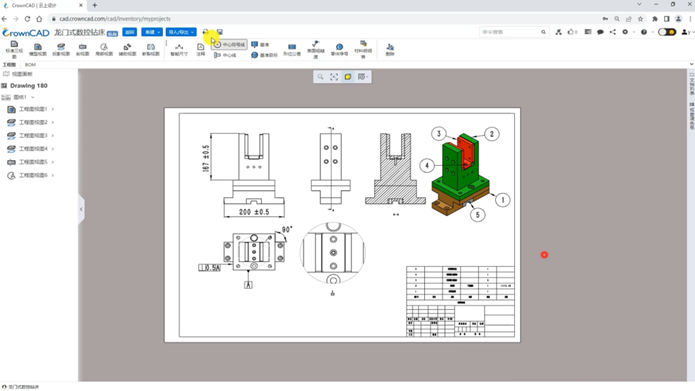Click the blue return button

(130, 32)
